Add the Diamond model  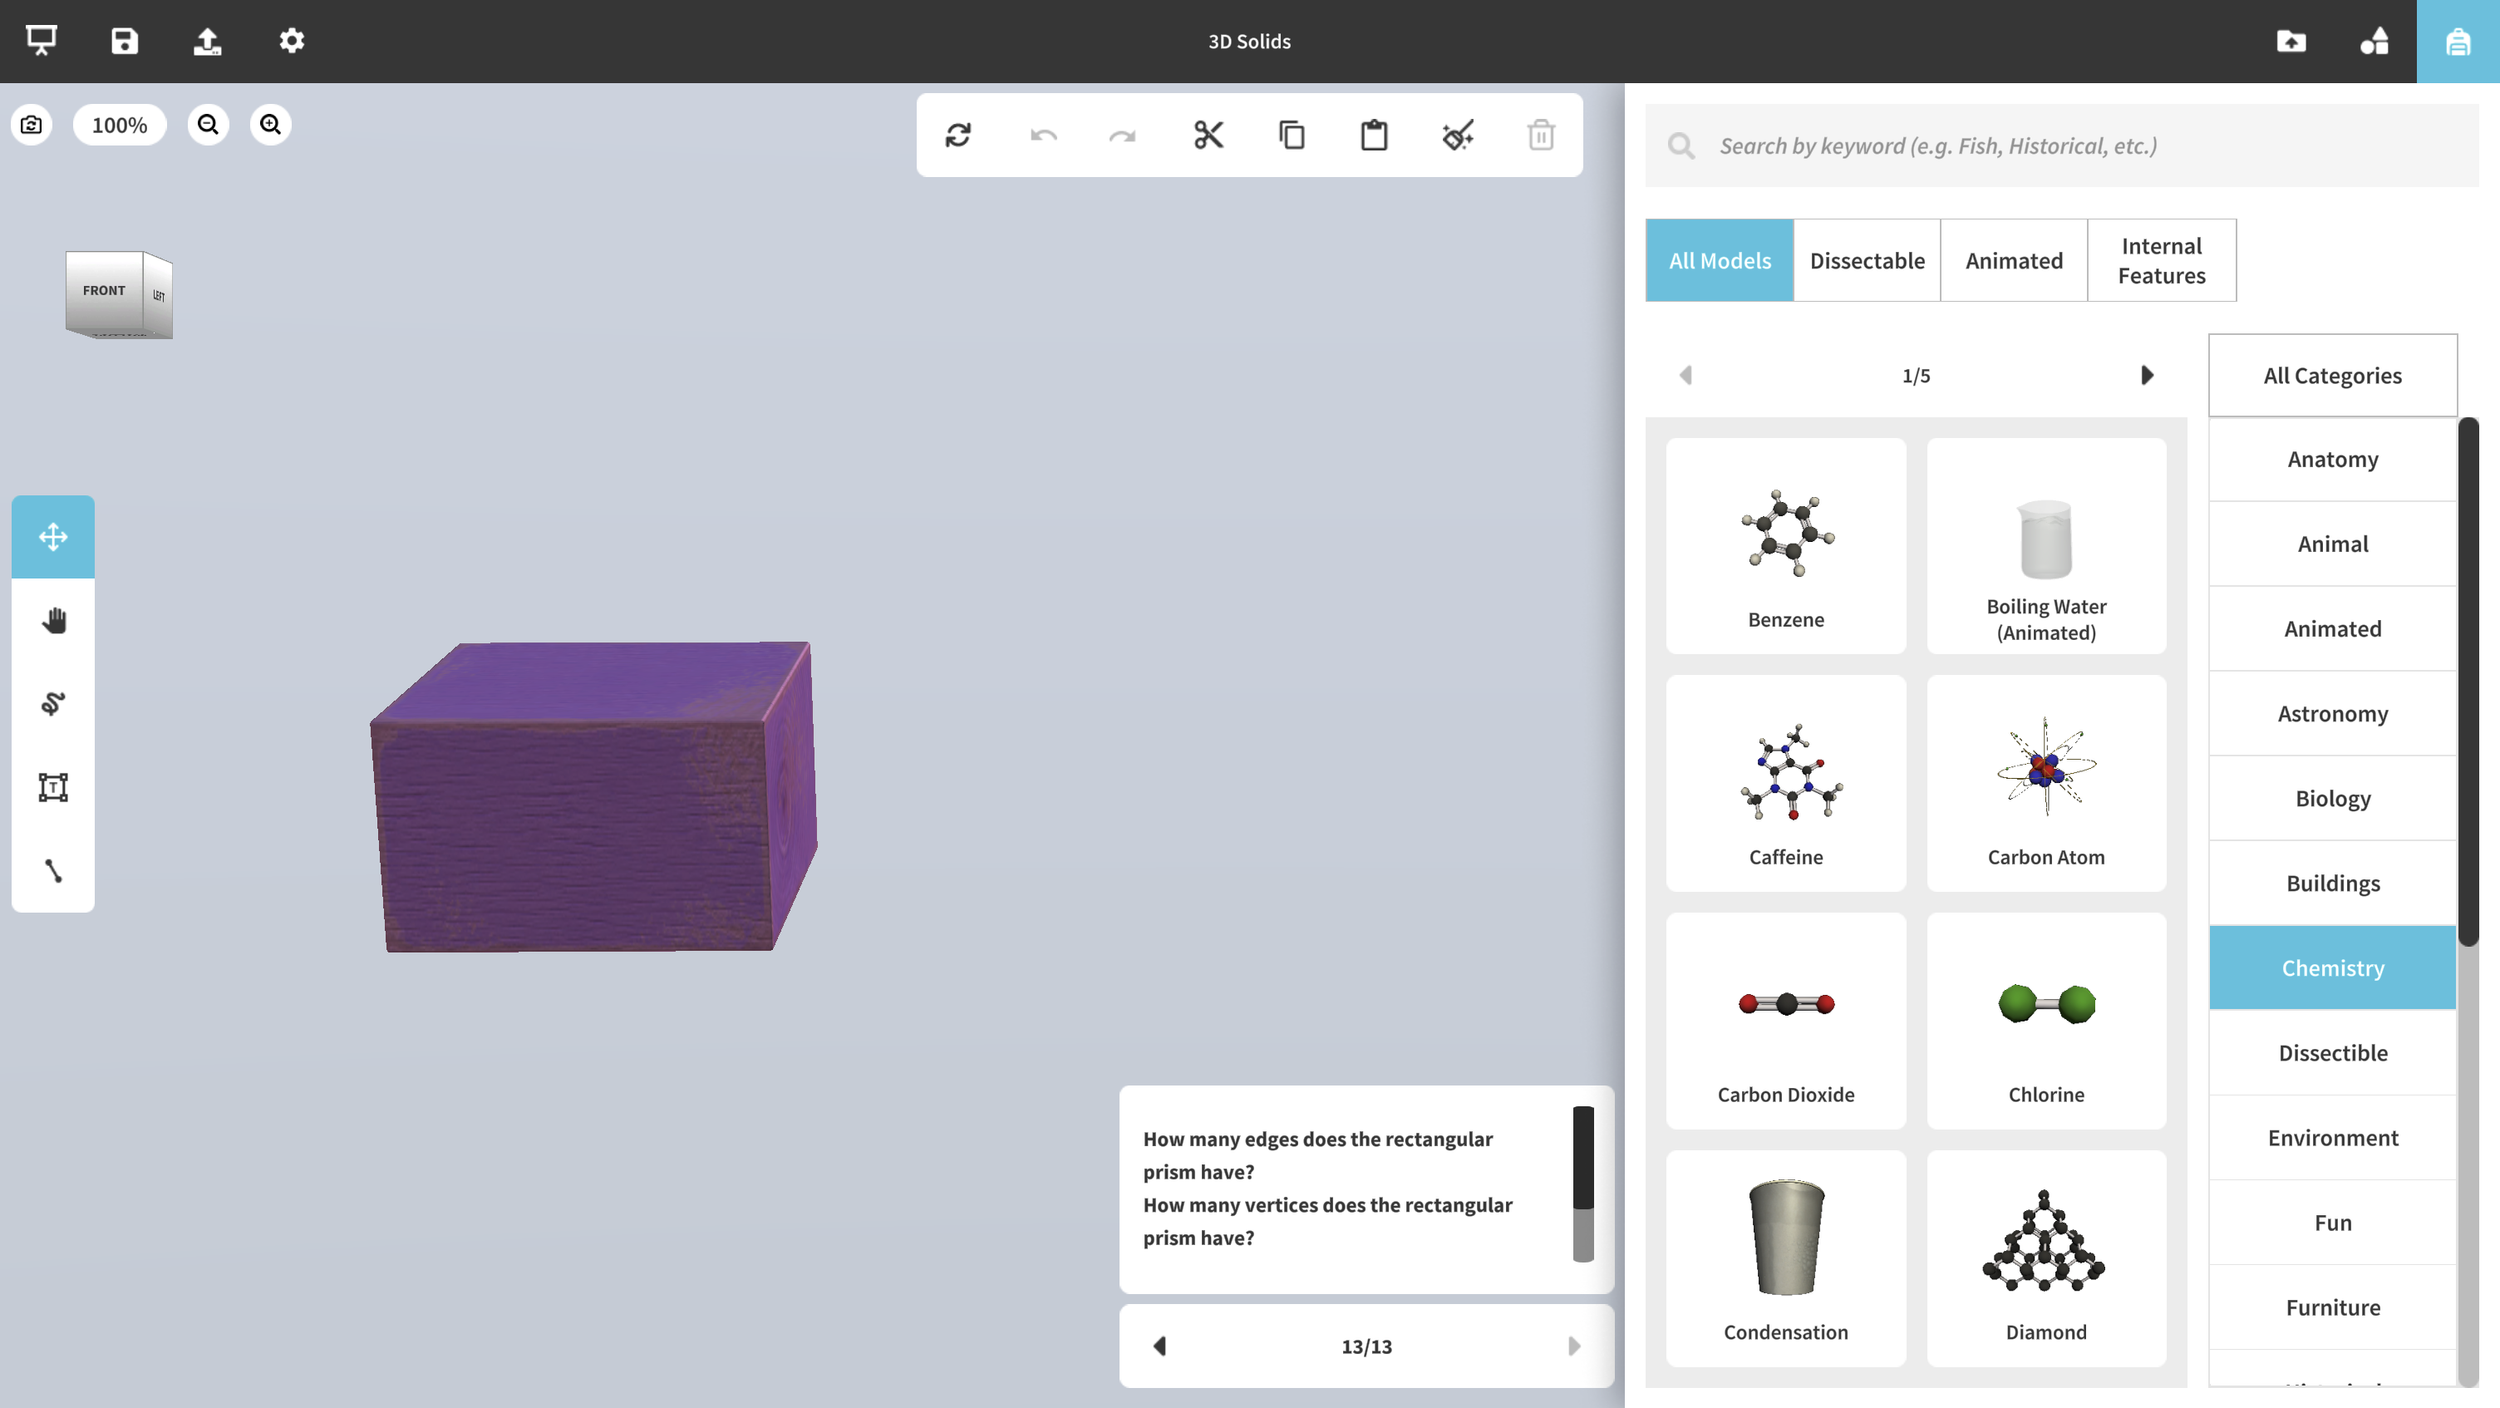(2046, 1258)
